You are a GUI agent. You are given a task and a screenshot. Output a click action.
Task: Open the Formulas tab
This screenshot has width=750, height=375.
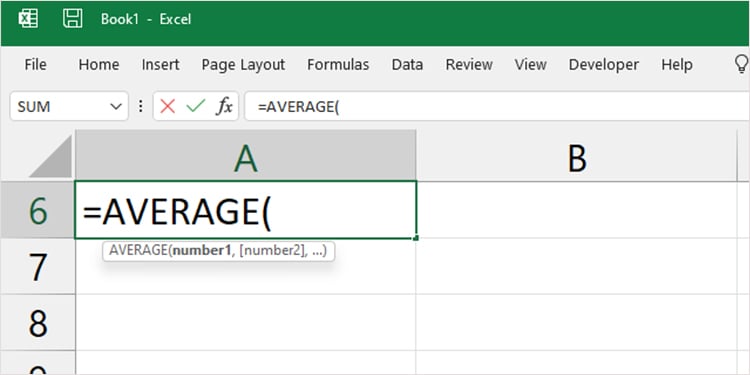coord(338,65)
